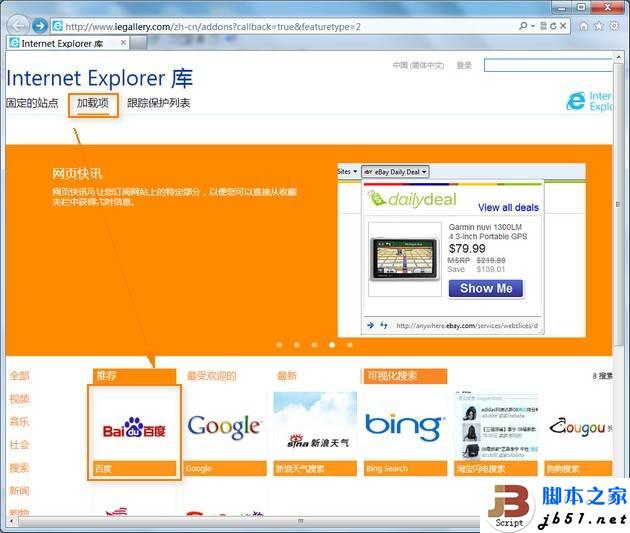Select the Internet Explorer 库 tab
Image resolution: width=630 pixels, height=533 pixels.
tap(68, 43)
